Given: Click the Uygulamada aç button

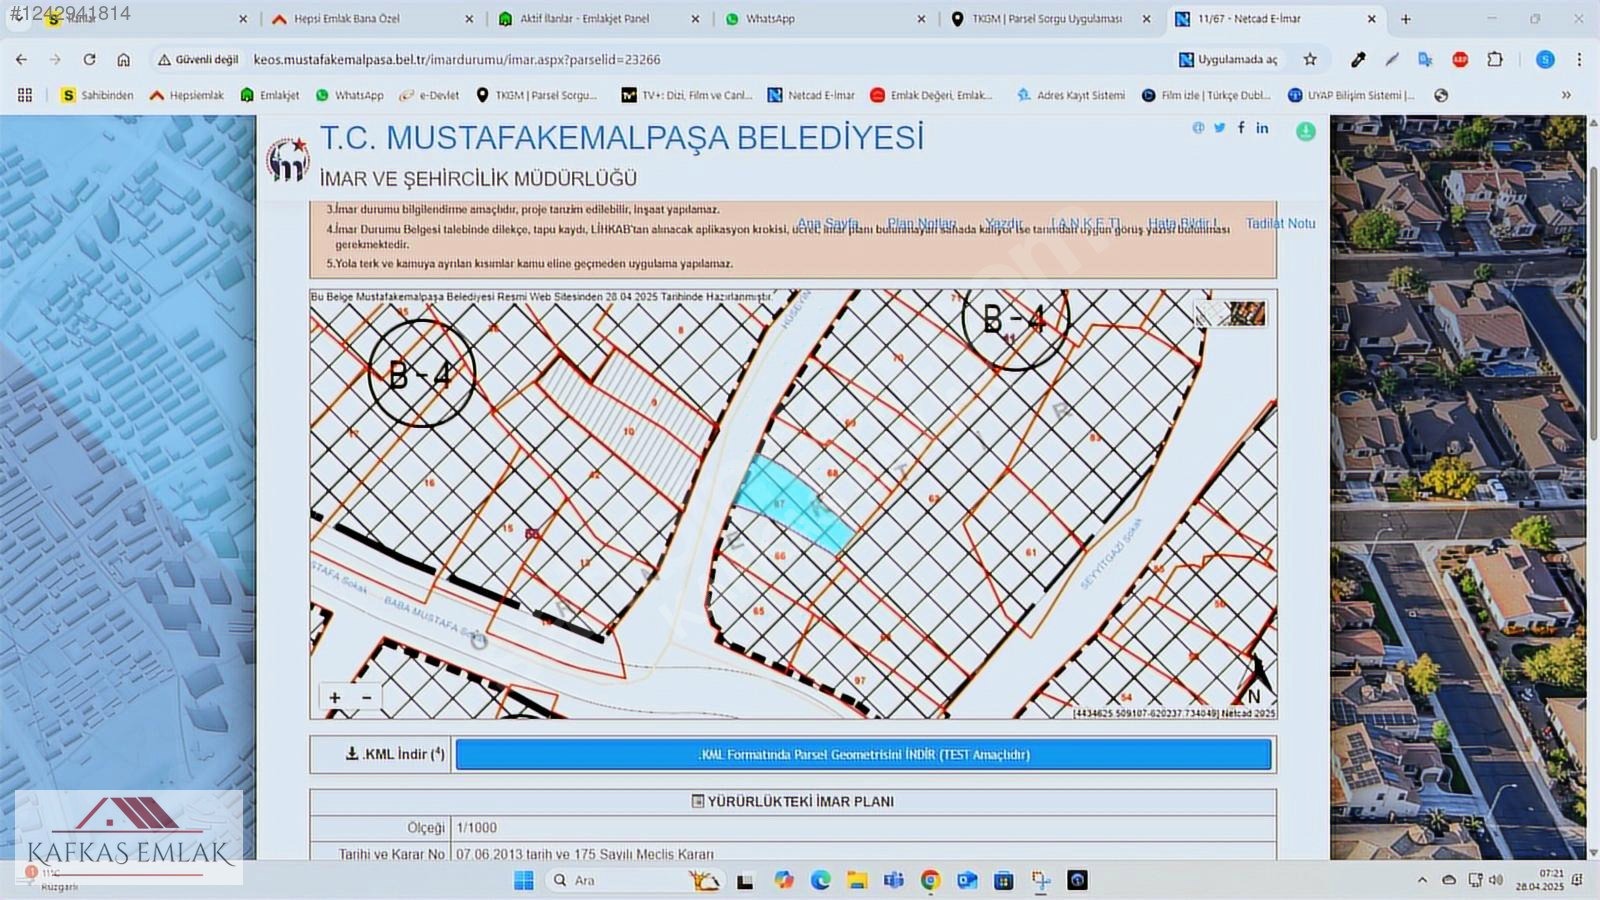Looking at the screenshot, I should (x=1228, y=60).
